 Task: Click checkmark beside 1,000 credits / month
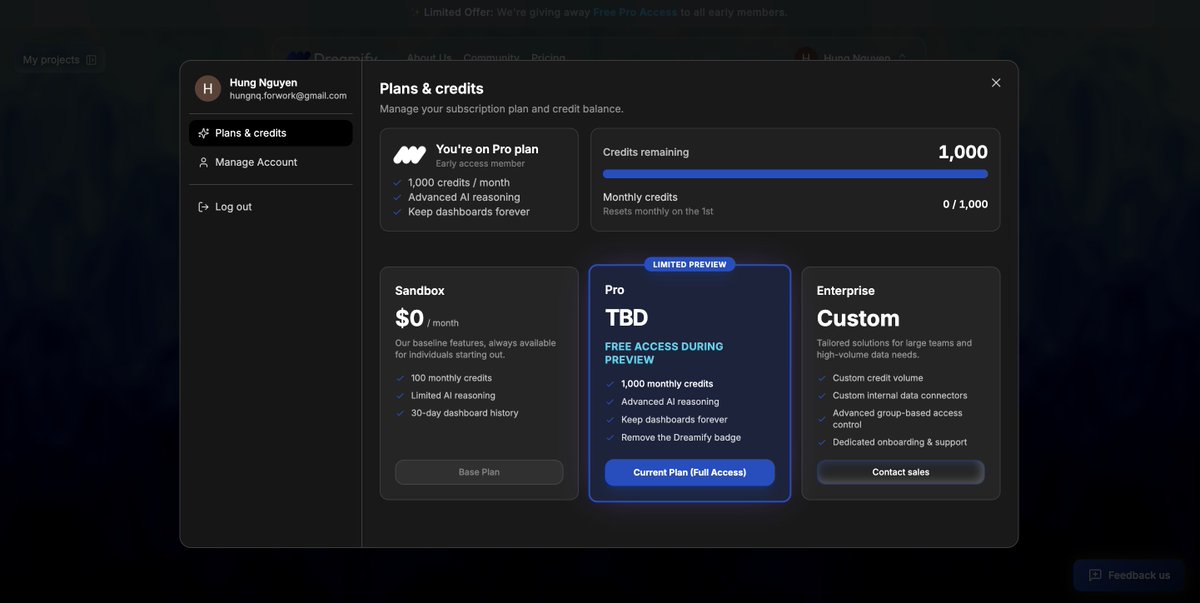[397, 183]
